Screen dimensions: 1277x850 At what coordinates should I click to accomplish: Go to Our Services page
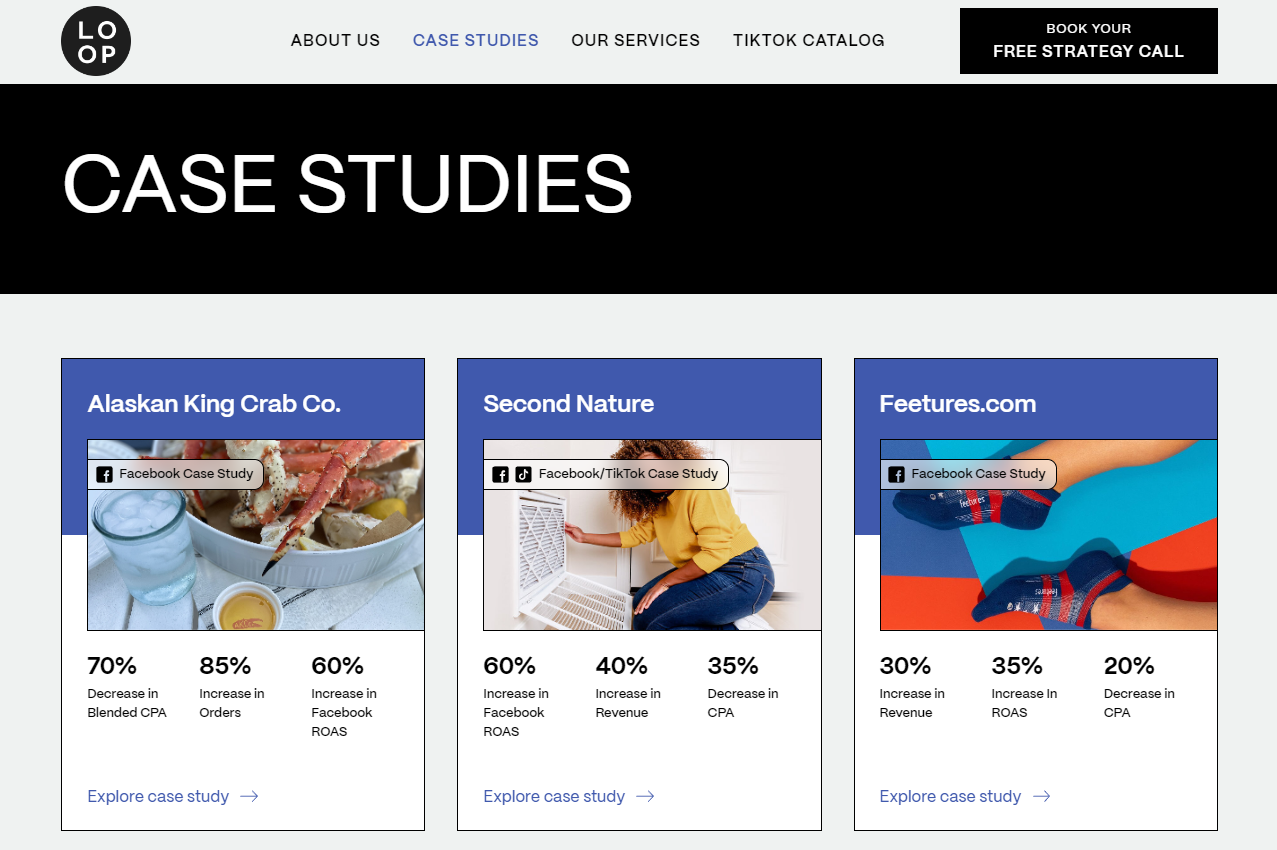(x=635, y=41)
